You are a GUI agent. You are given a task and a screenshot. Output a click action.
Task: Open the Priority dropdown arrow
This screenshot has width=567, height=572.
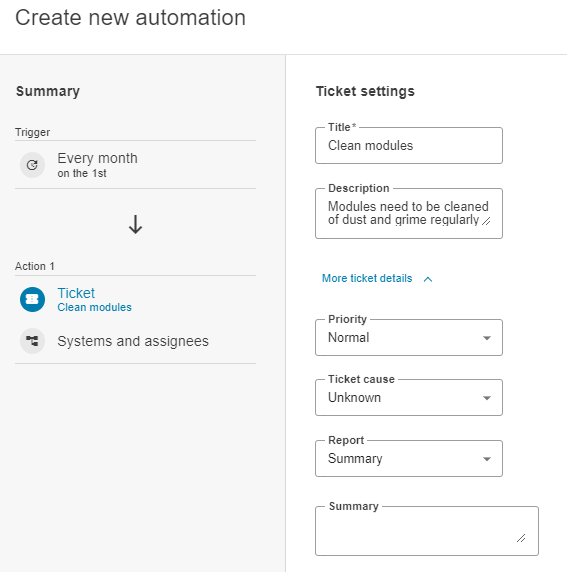(487, 338)
